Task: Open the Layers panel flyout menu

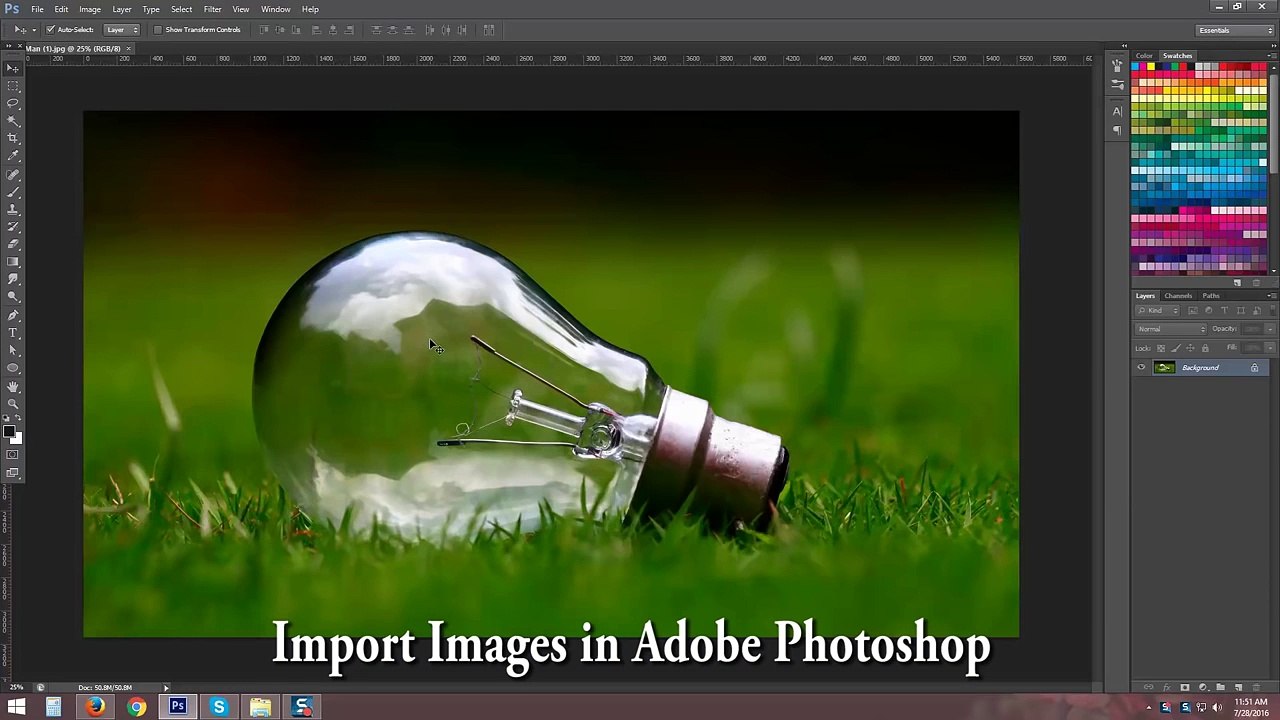Action: (1271, 296)
